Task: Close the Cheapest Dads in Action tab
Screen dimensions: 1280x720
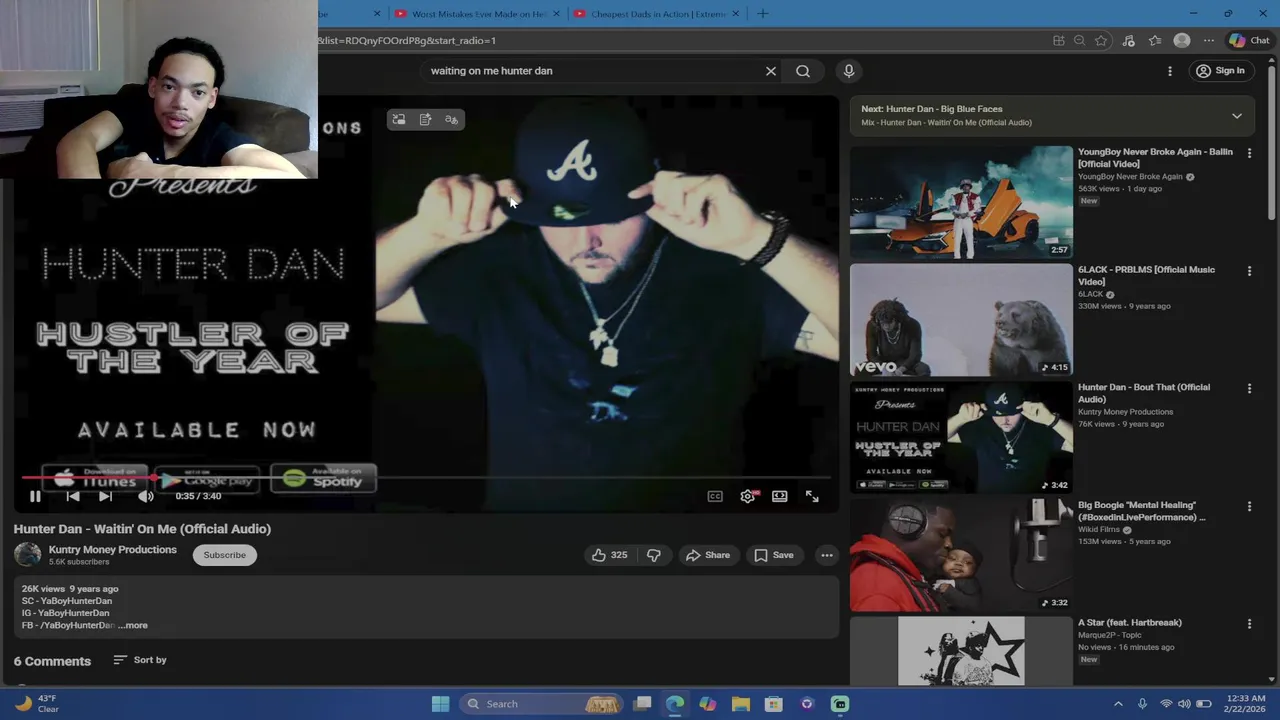Action: tap(736, 14)
